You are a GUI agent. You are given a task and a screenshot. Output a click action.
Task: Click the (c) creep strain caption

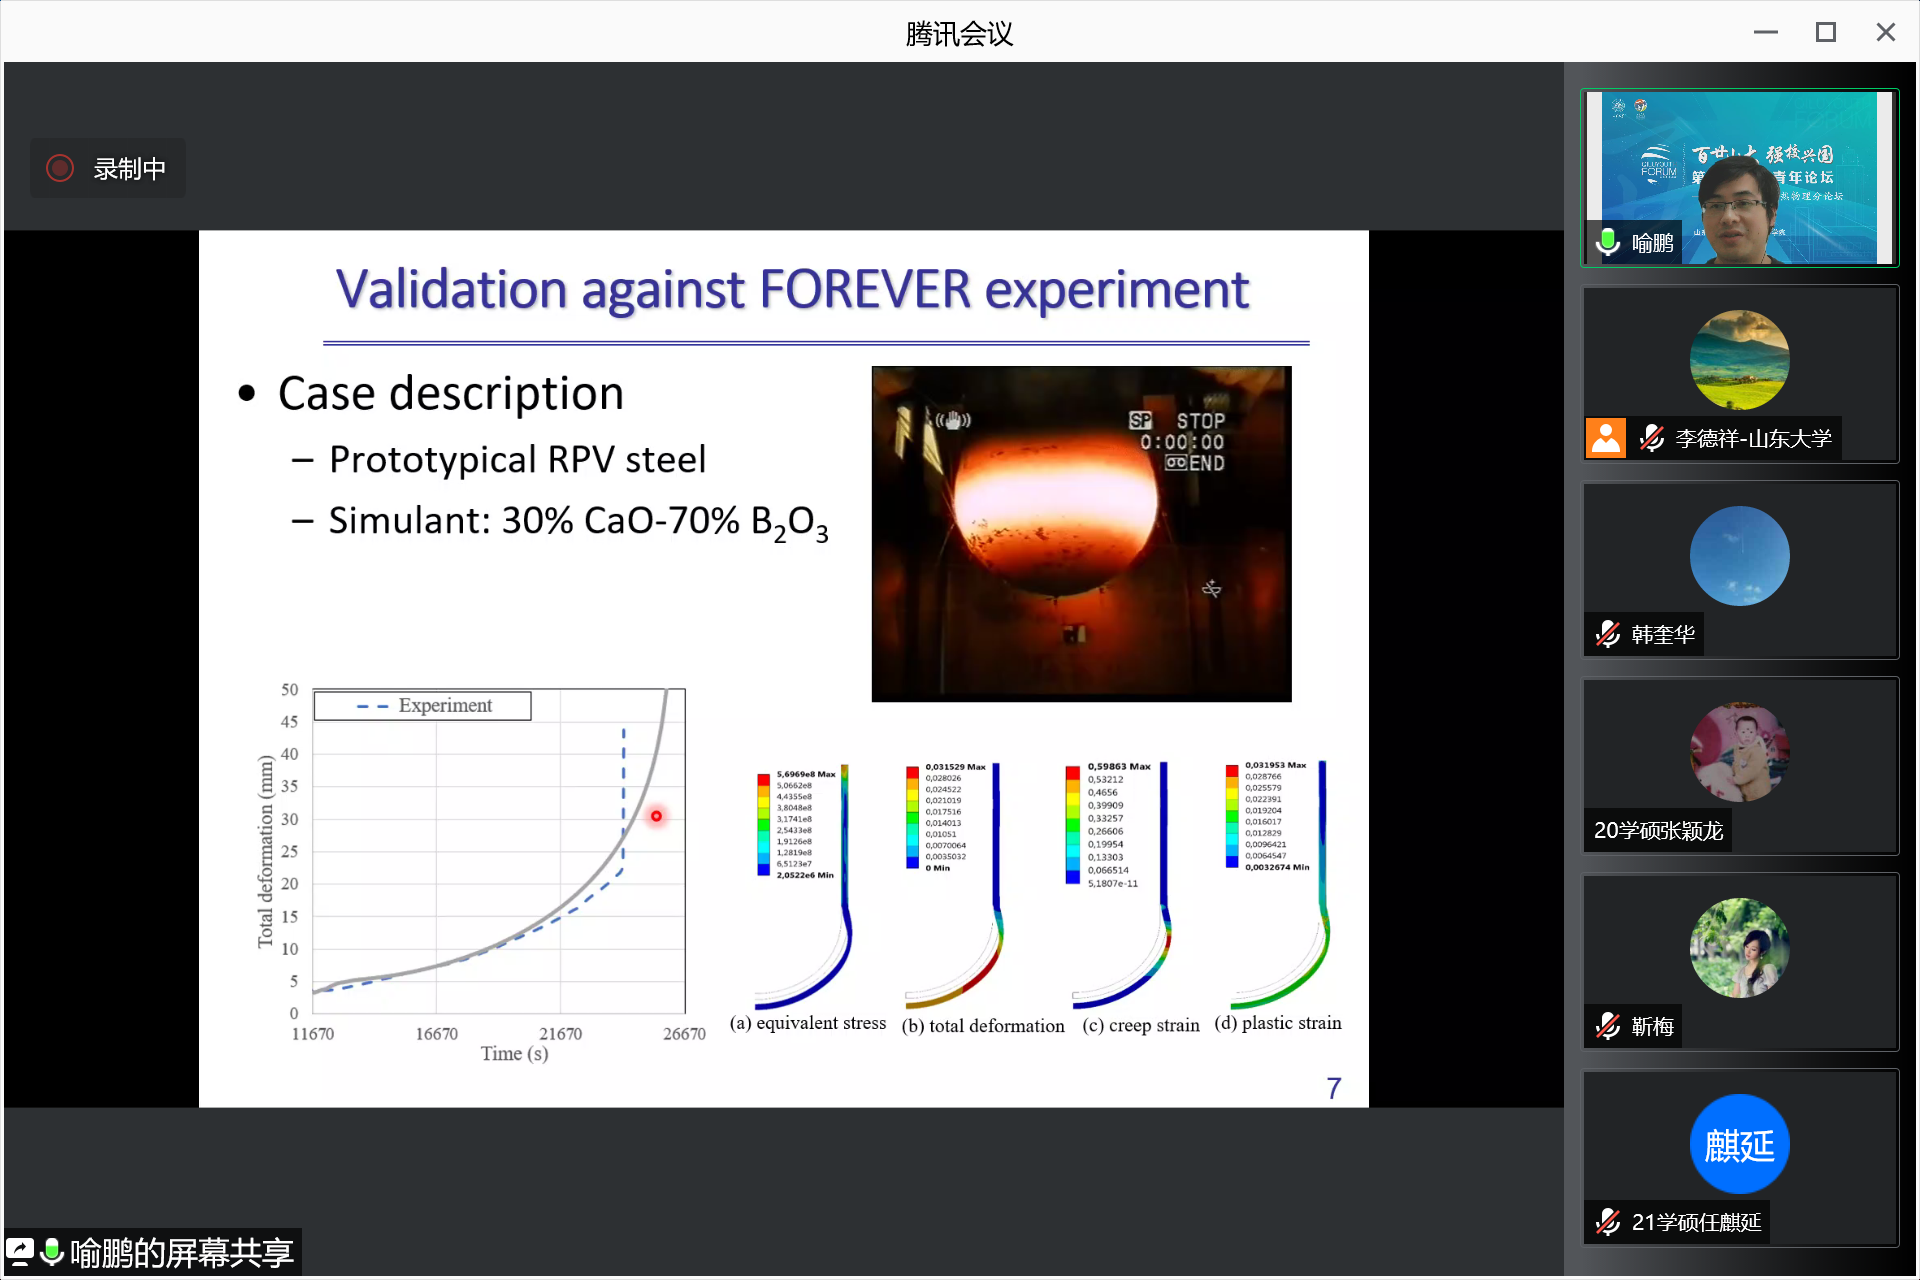(1141, 1026)
